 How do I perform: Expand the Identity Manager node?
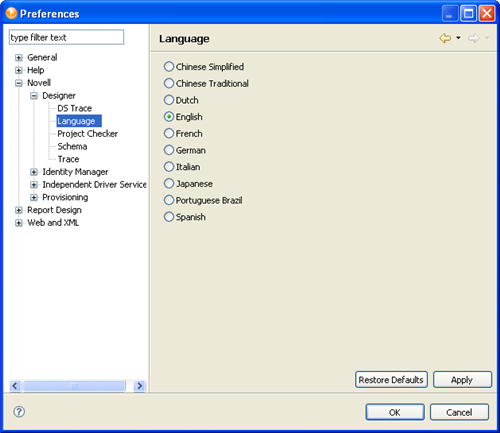click(34, 172)
